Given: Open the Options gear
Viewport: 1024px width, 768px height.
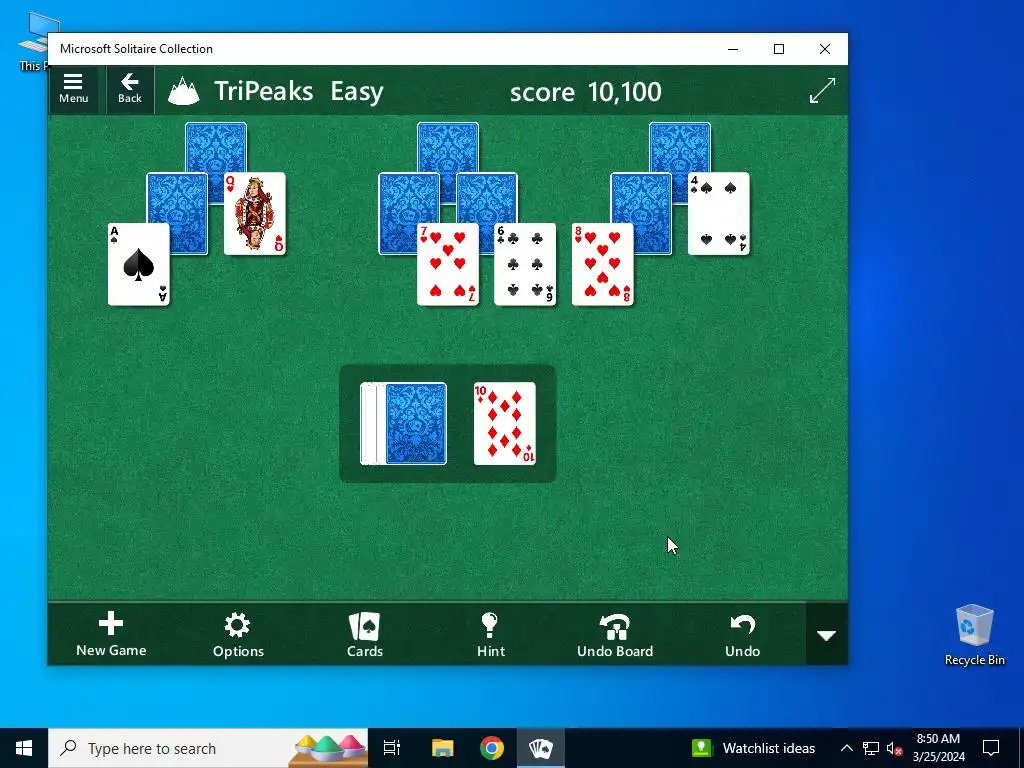Looking at the screenshot, I should [x=238, y=634].
